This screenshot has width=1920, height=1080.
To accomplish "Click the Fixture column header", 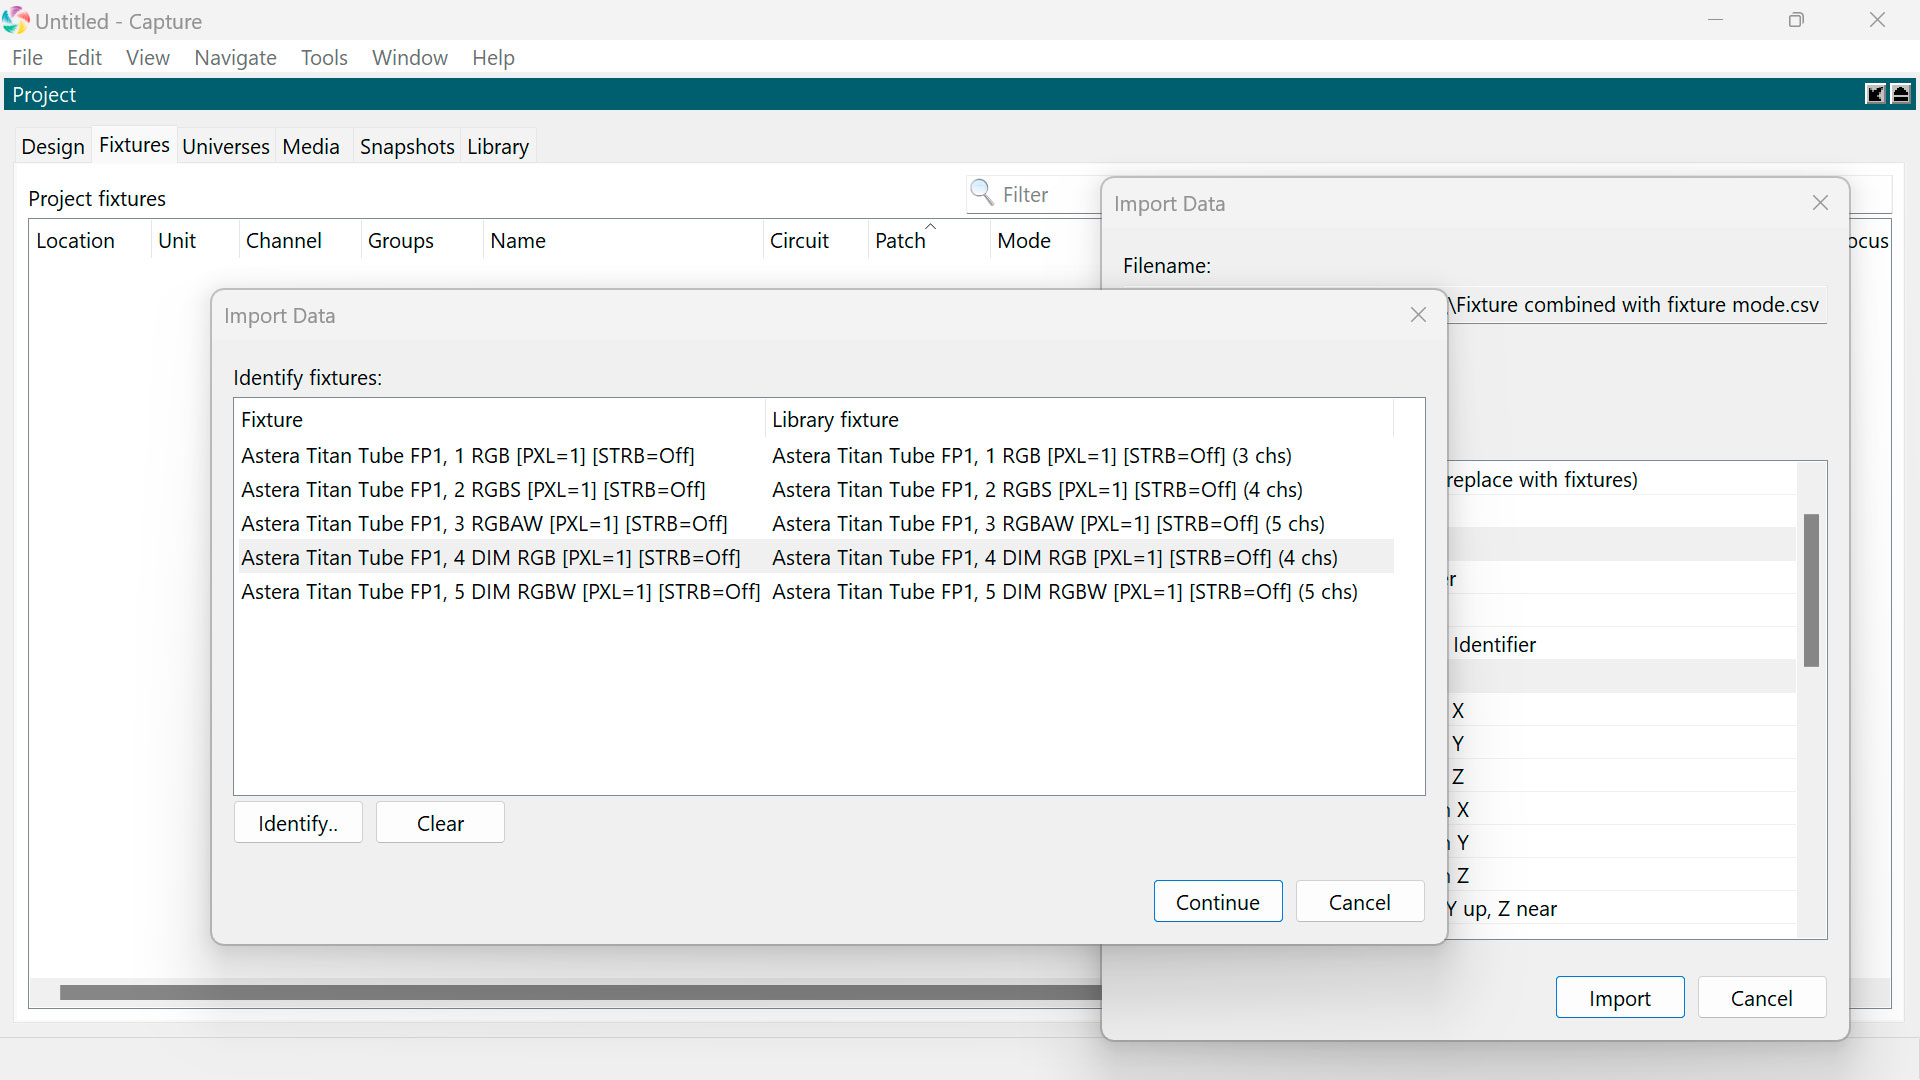I will 500,420.
